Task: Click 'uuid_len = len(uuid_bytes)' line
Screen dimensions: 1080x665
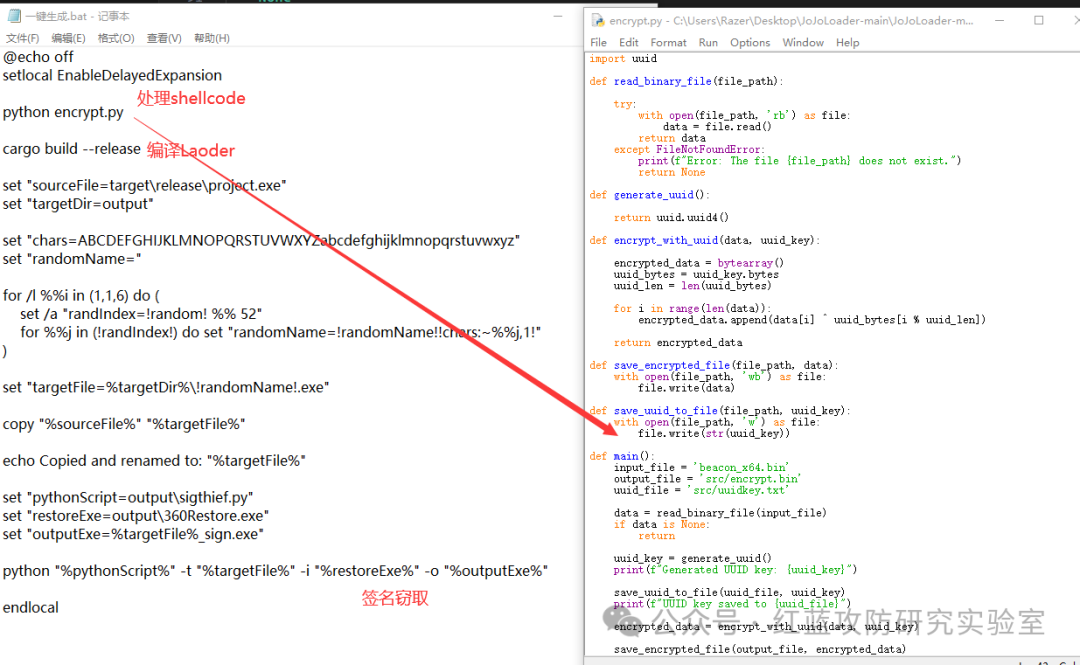Action: [692, 286]
